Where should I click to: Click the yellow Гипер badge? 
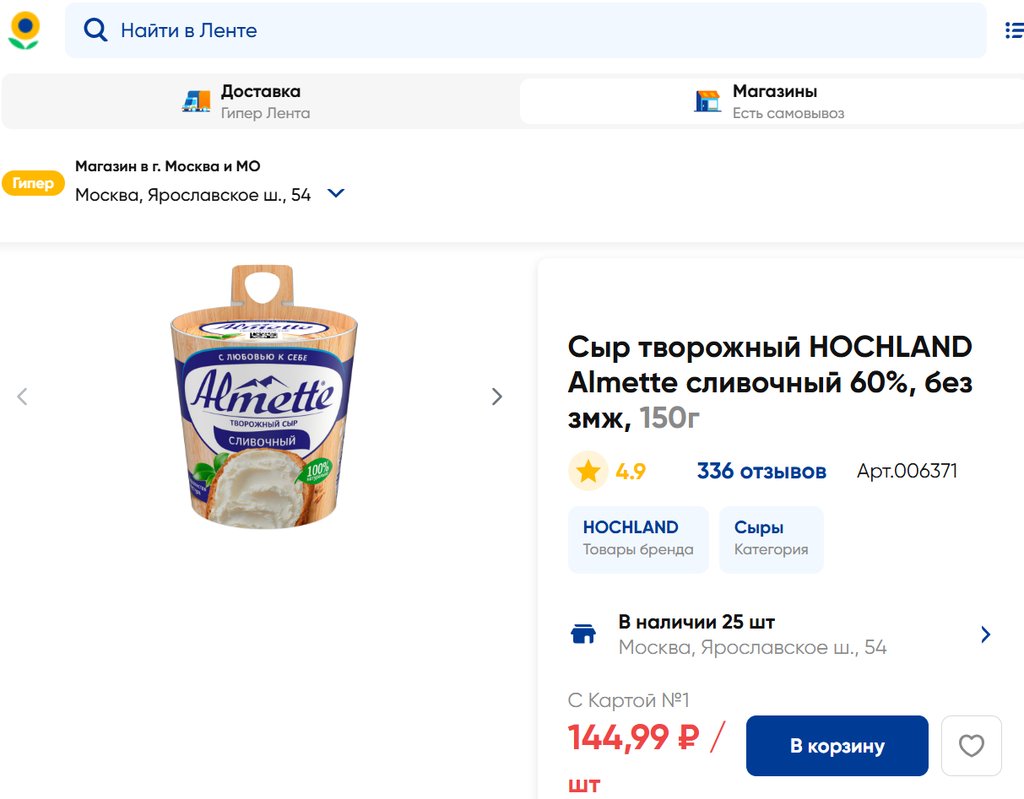pyautogui.click(x=33, y=183)
